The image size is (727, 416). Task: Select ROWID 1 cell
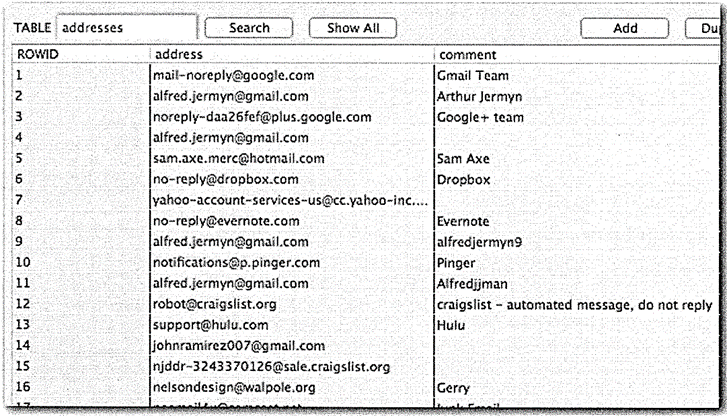[x=81, y=75]
